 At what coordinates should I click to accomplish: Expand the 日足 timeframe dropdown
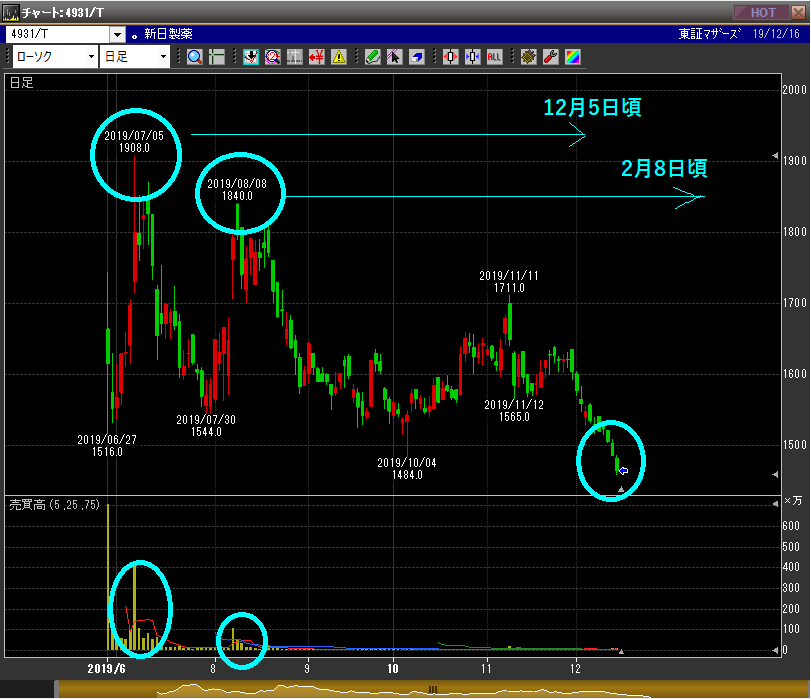point(164,57)
